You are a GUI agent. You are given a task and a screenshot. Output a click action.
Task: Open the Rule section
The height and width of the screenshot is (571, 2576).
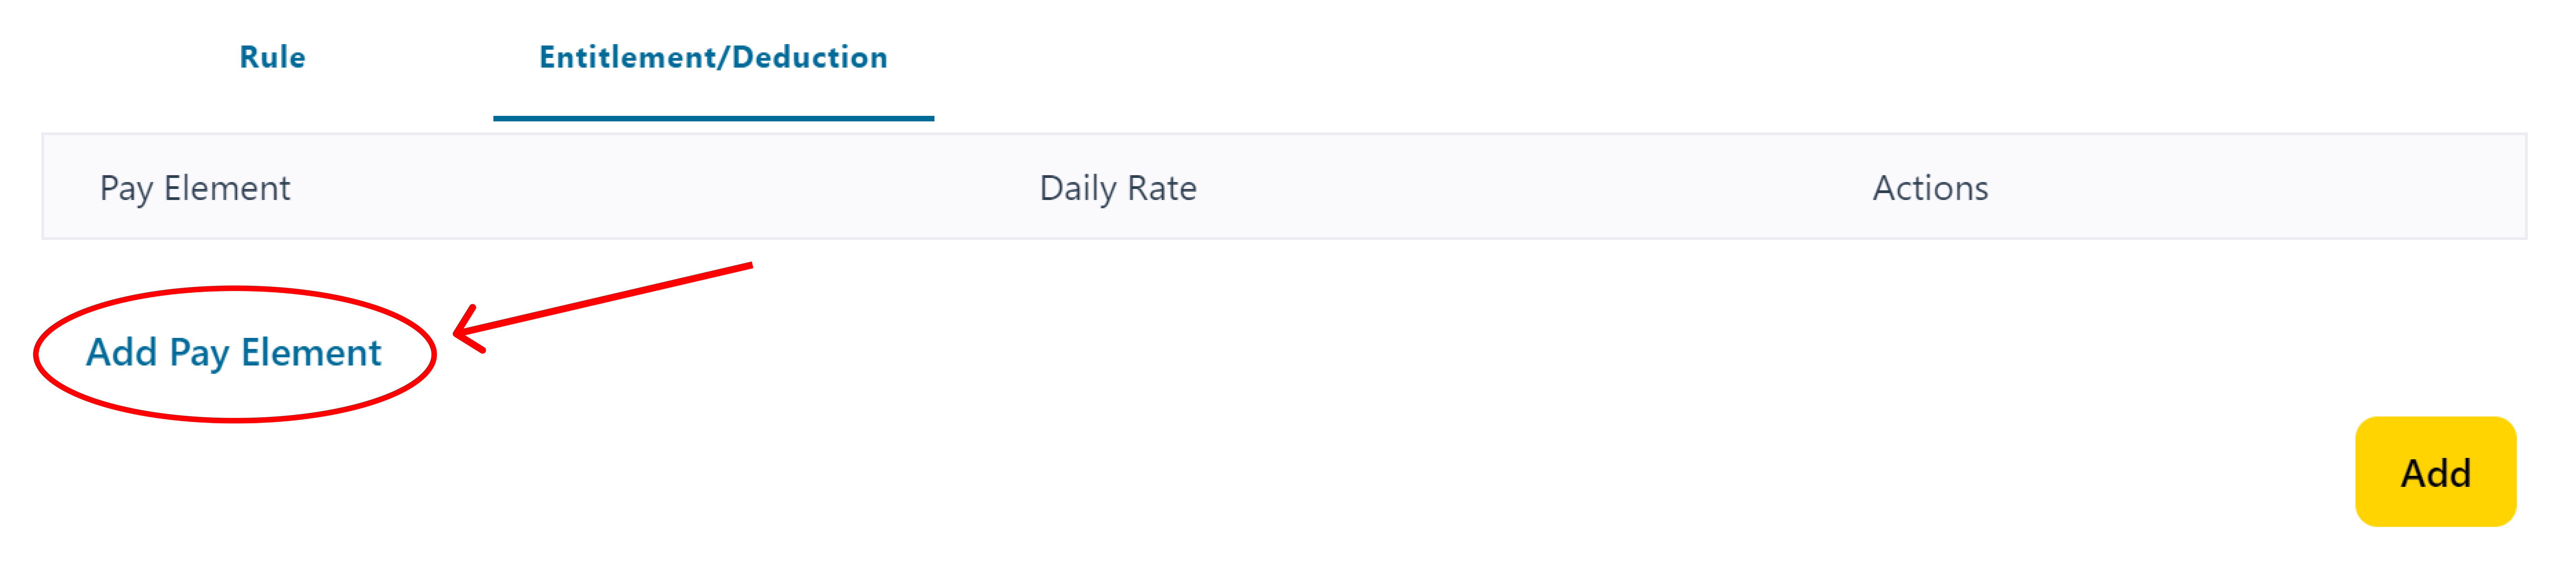(272, 57)
